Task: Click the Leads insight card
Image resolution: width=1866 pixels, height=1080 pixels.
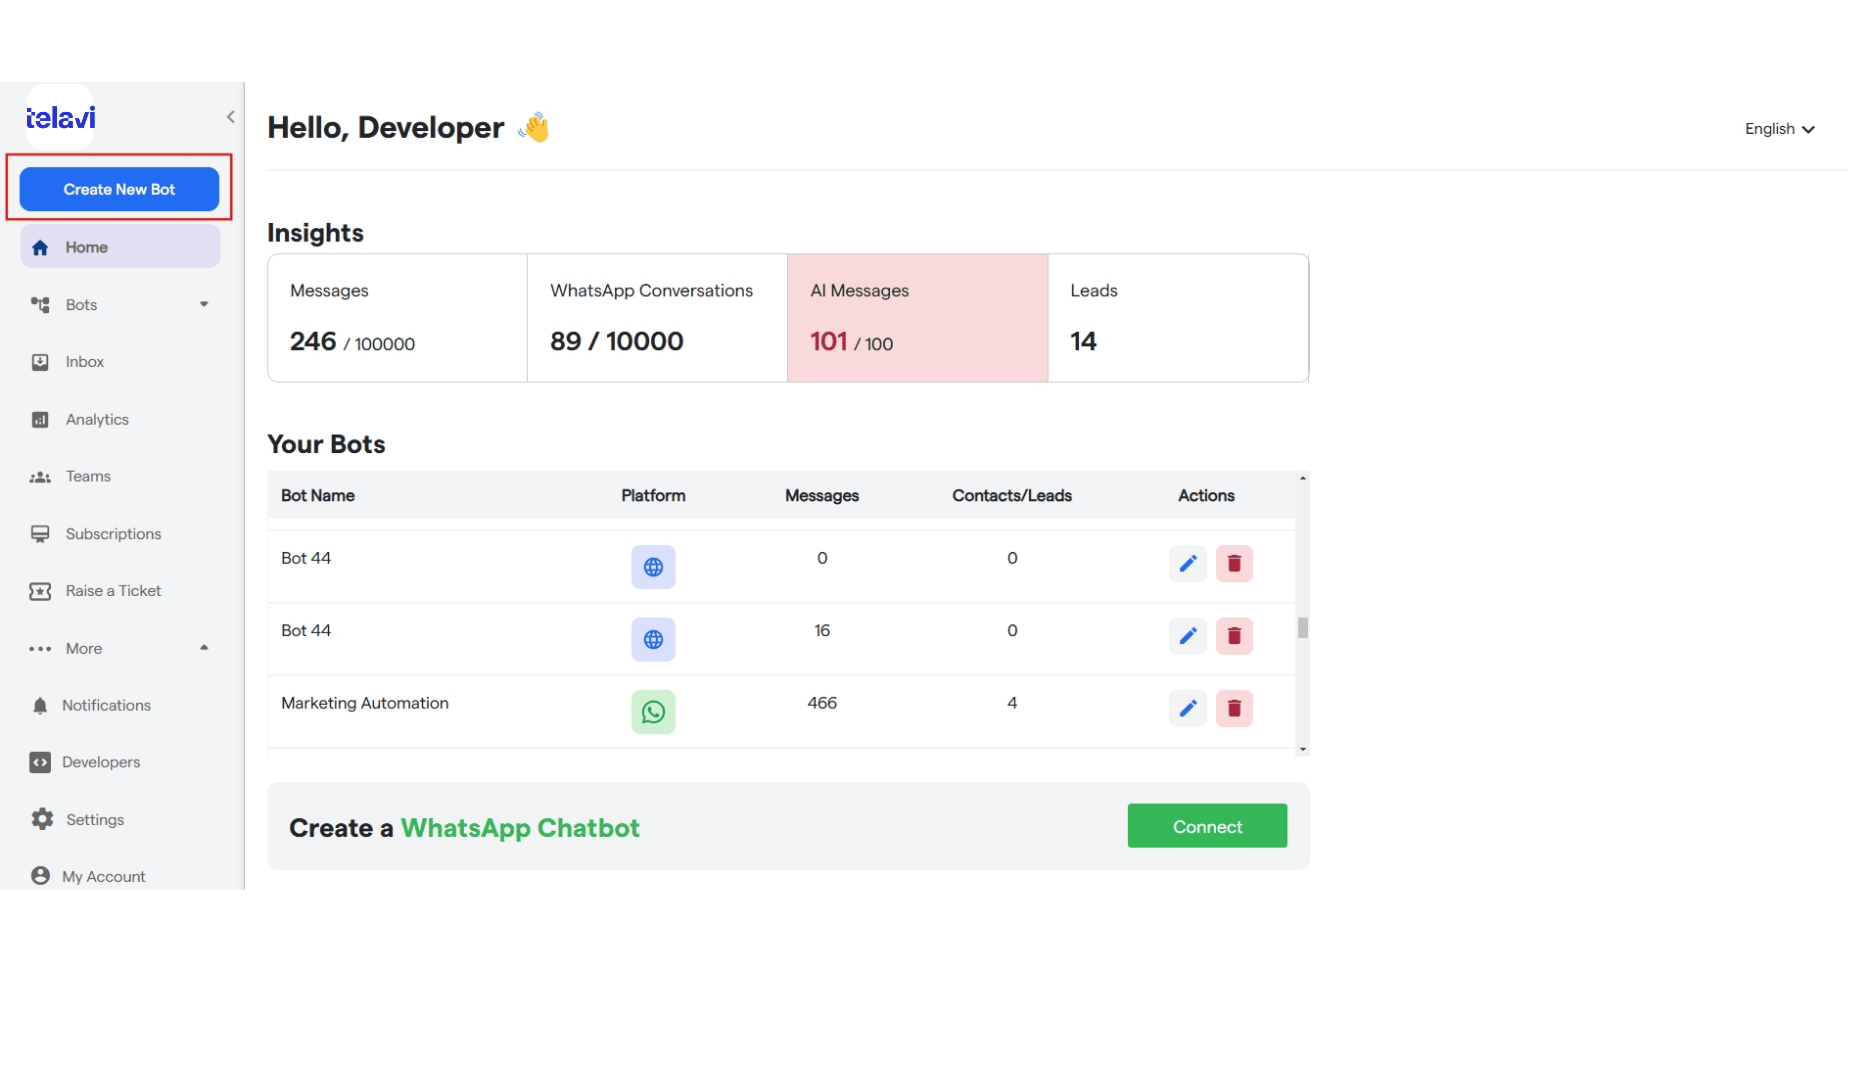Action: tap(1178, 318)
